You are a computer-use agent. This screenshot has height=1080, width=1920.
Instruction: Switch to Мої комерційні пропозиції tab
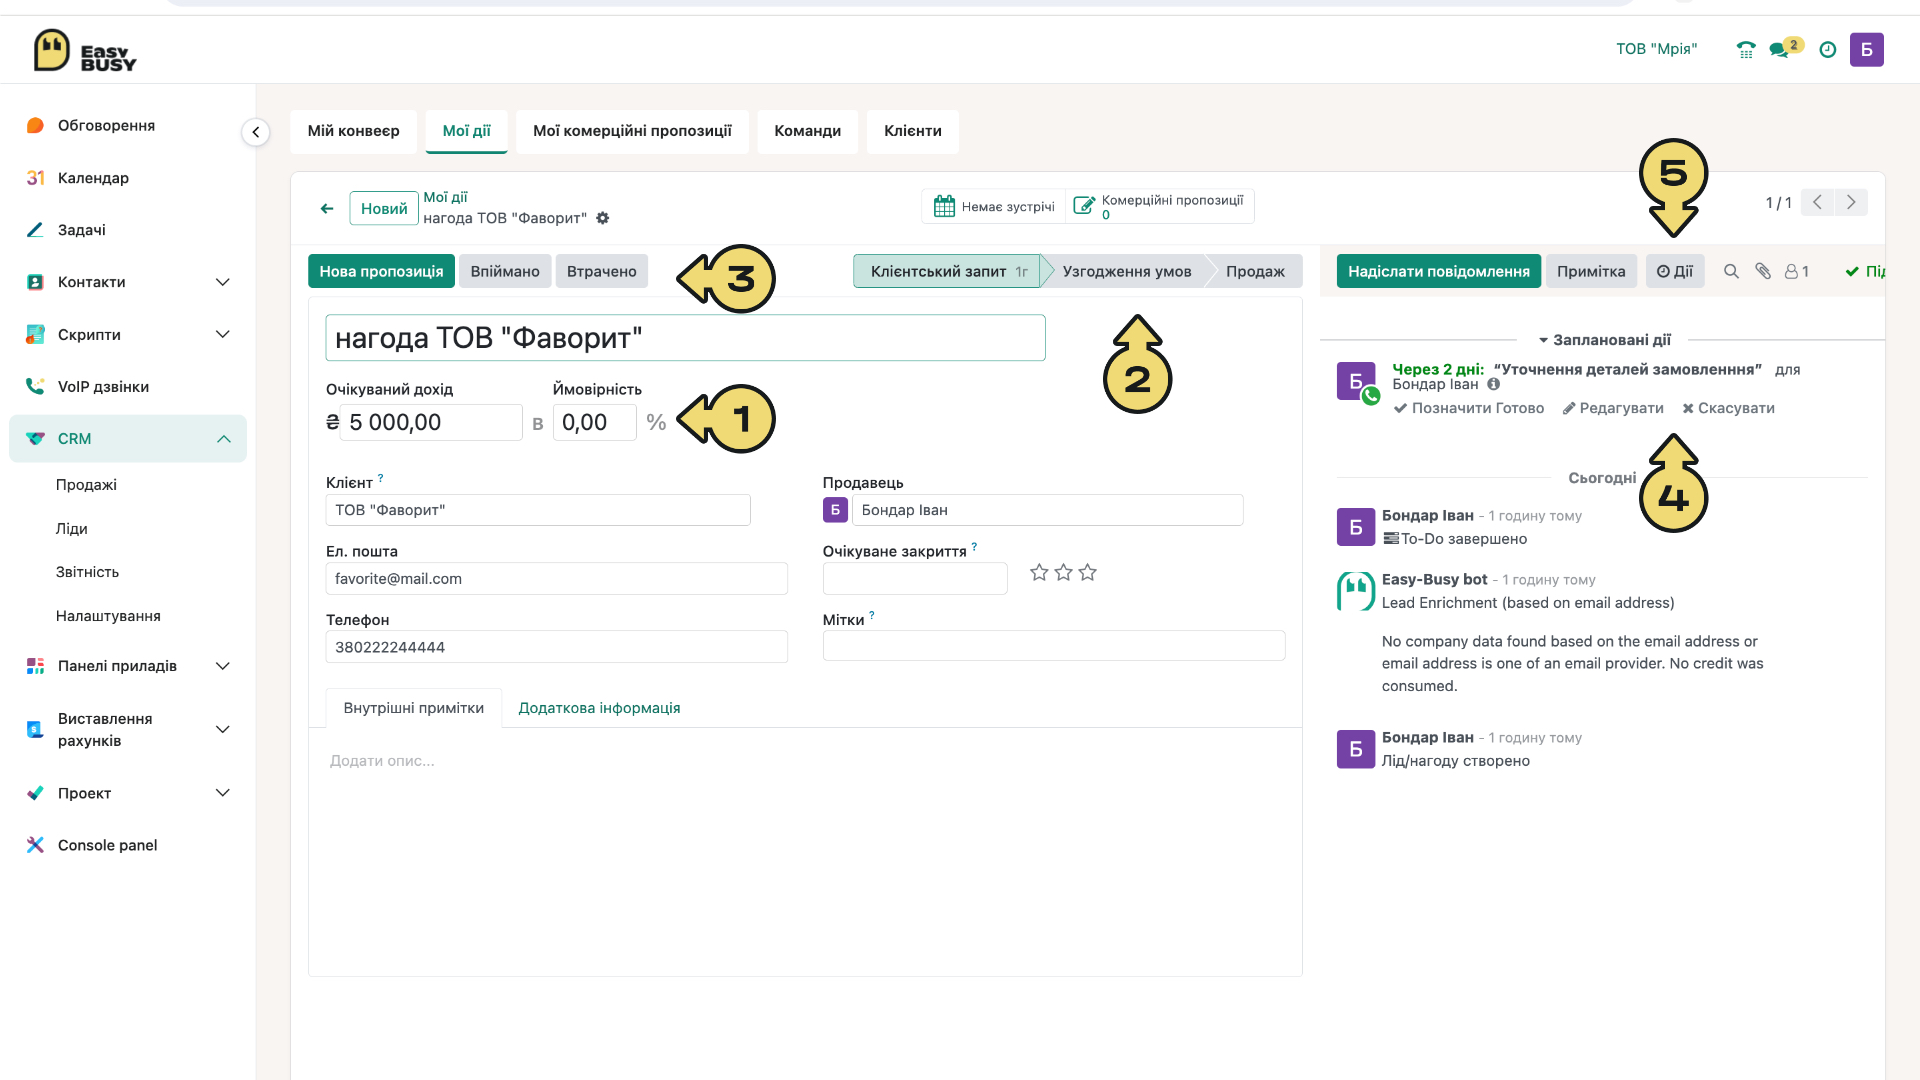(x=632, y=131)
